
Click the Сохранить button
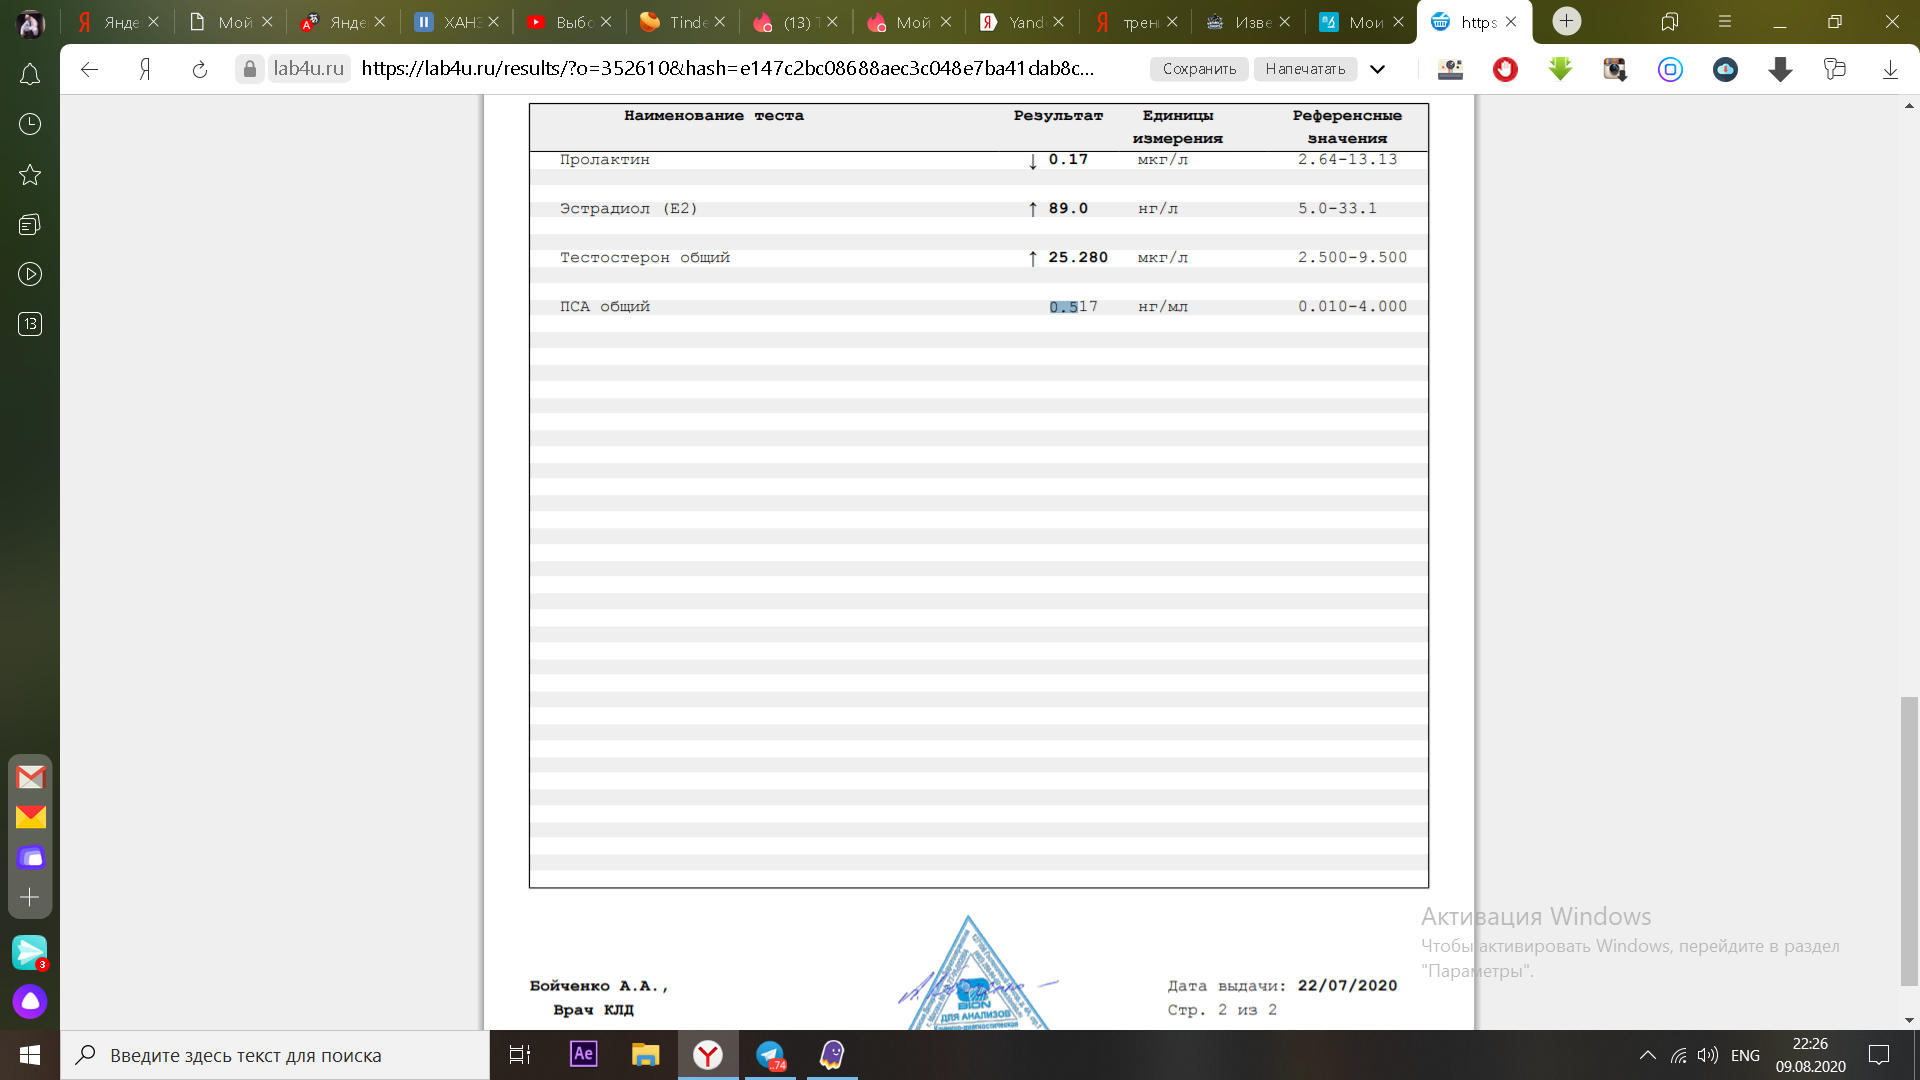[1199, 69]
